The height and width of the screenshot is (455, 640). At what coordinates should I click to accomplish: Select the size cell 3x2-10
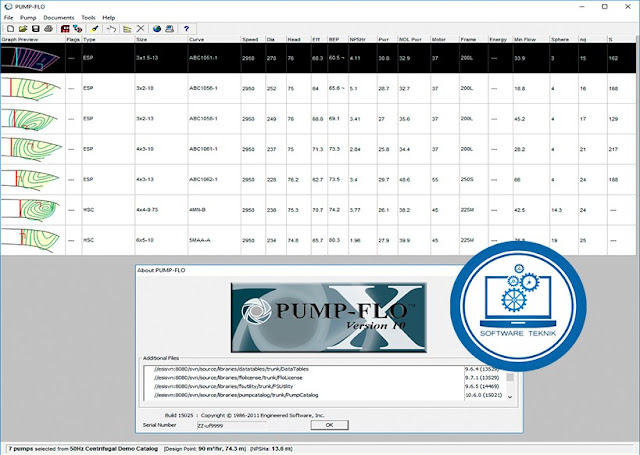tap(145, 88)
